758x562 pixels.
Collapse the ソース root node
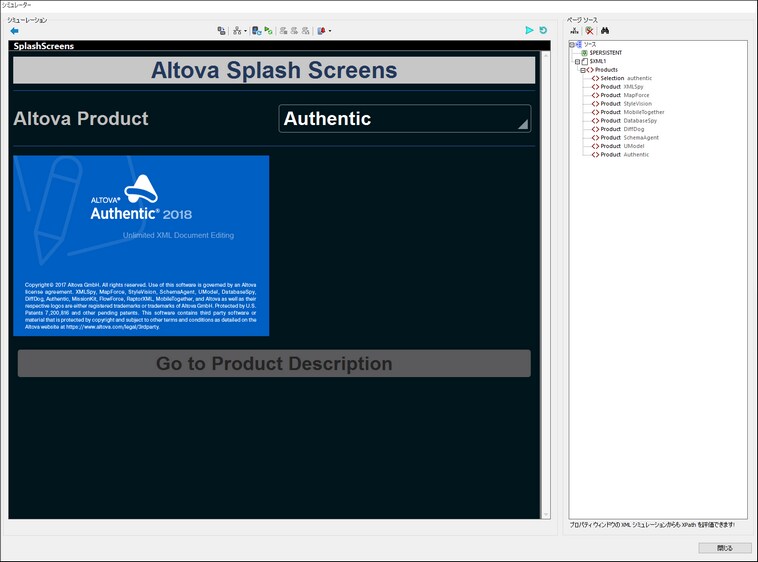point(572,44)
